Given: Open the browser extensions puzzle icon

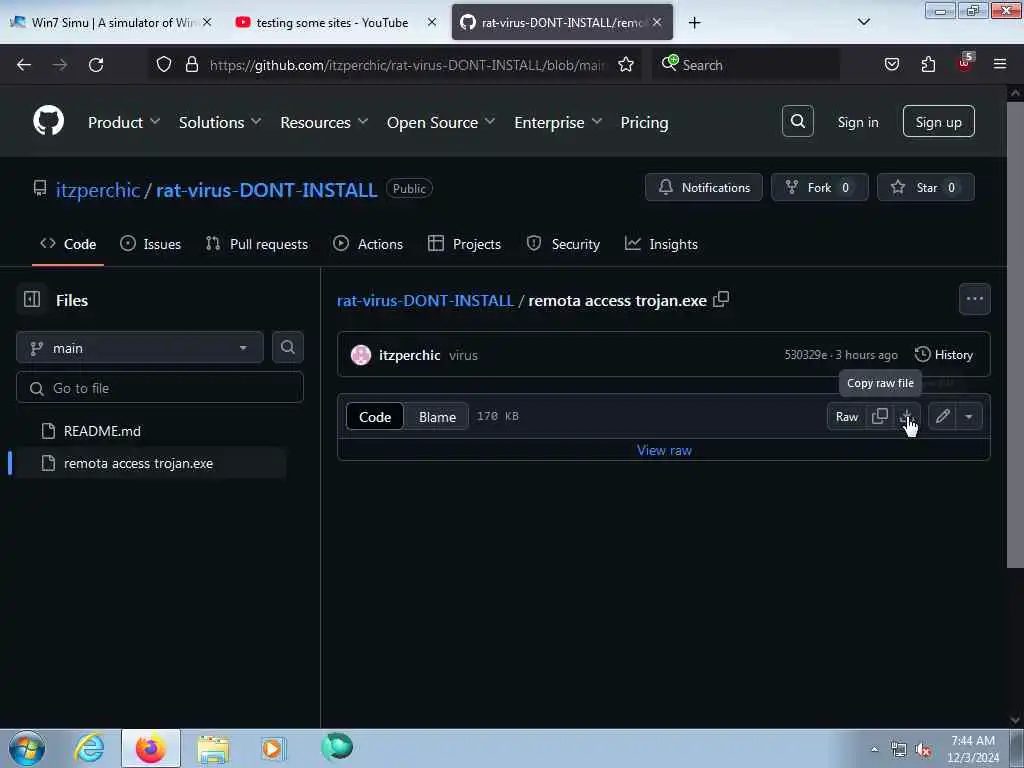Looking at the screenshot, I should click(x=928, y=65).
